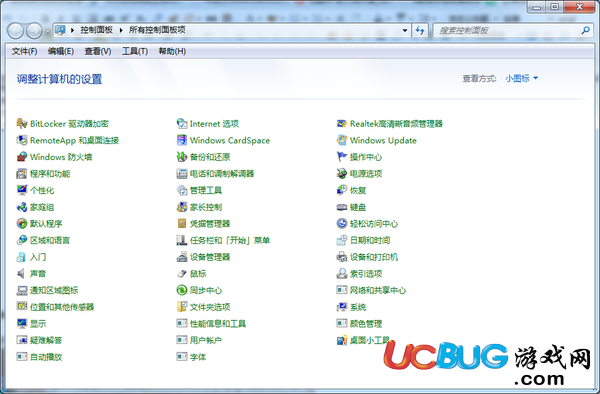The width and height of the screenshot is (600, 394).
Task: Open the 凭据管理器 link
Action: (210, 224)
